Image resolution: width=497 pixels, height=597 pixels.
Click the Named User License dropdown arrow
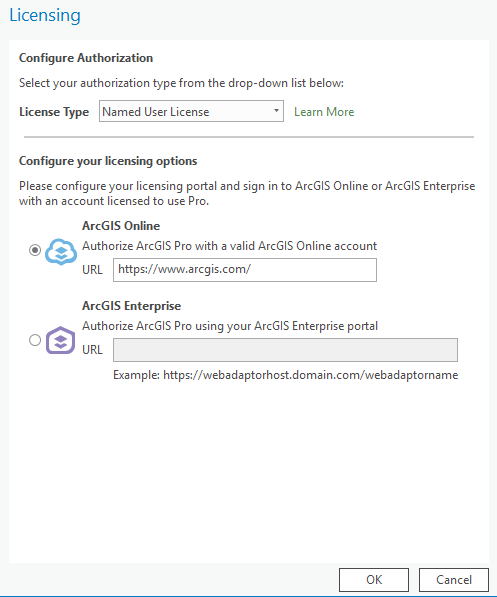[276, 111]
